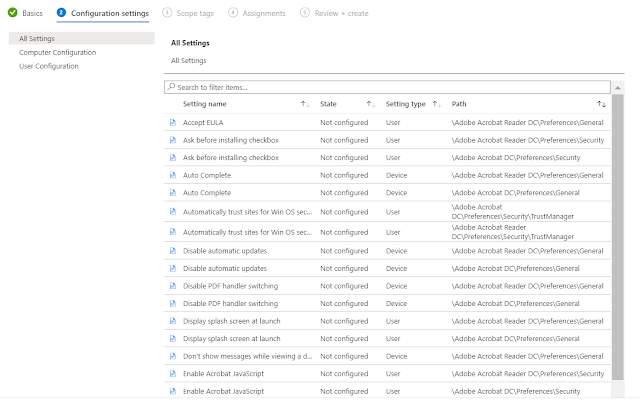Click the Assignments step 4 circle icon
The image size is (640, 402).
coord(233,13)
